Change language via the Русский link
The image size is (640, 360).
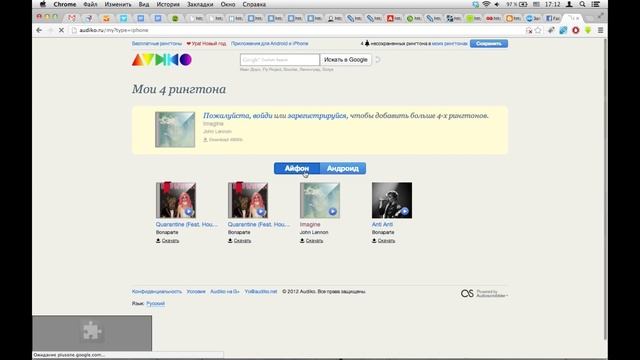tap(156, 303)
